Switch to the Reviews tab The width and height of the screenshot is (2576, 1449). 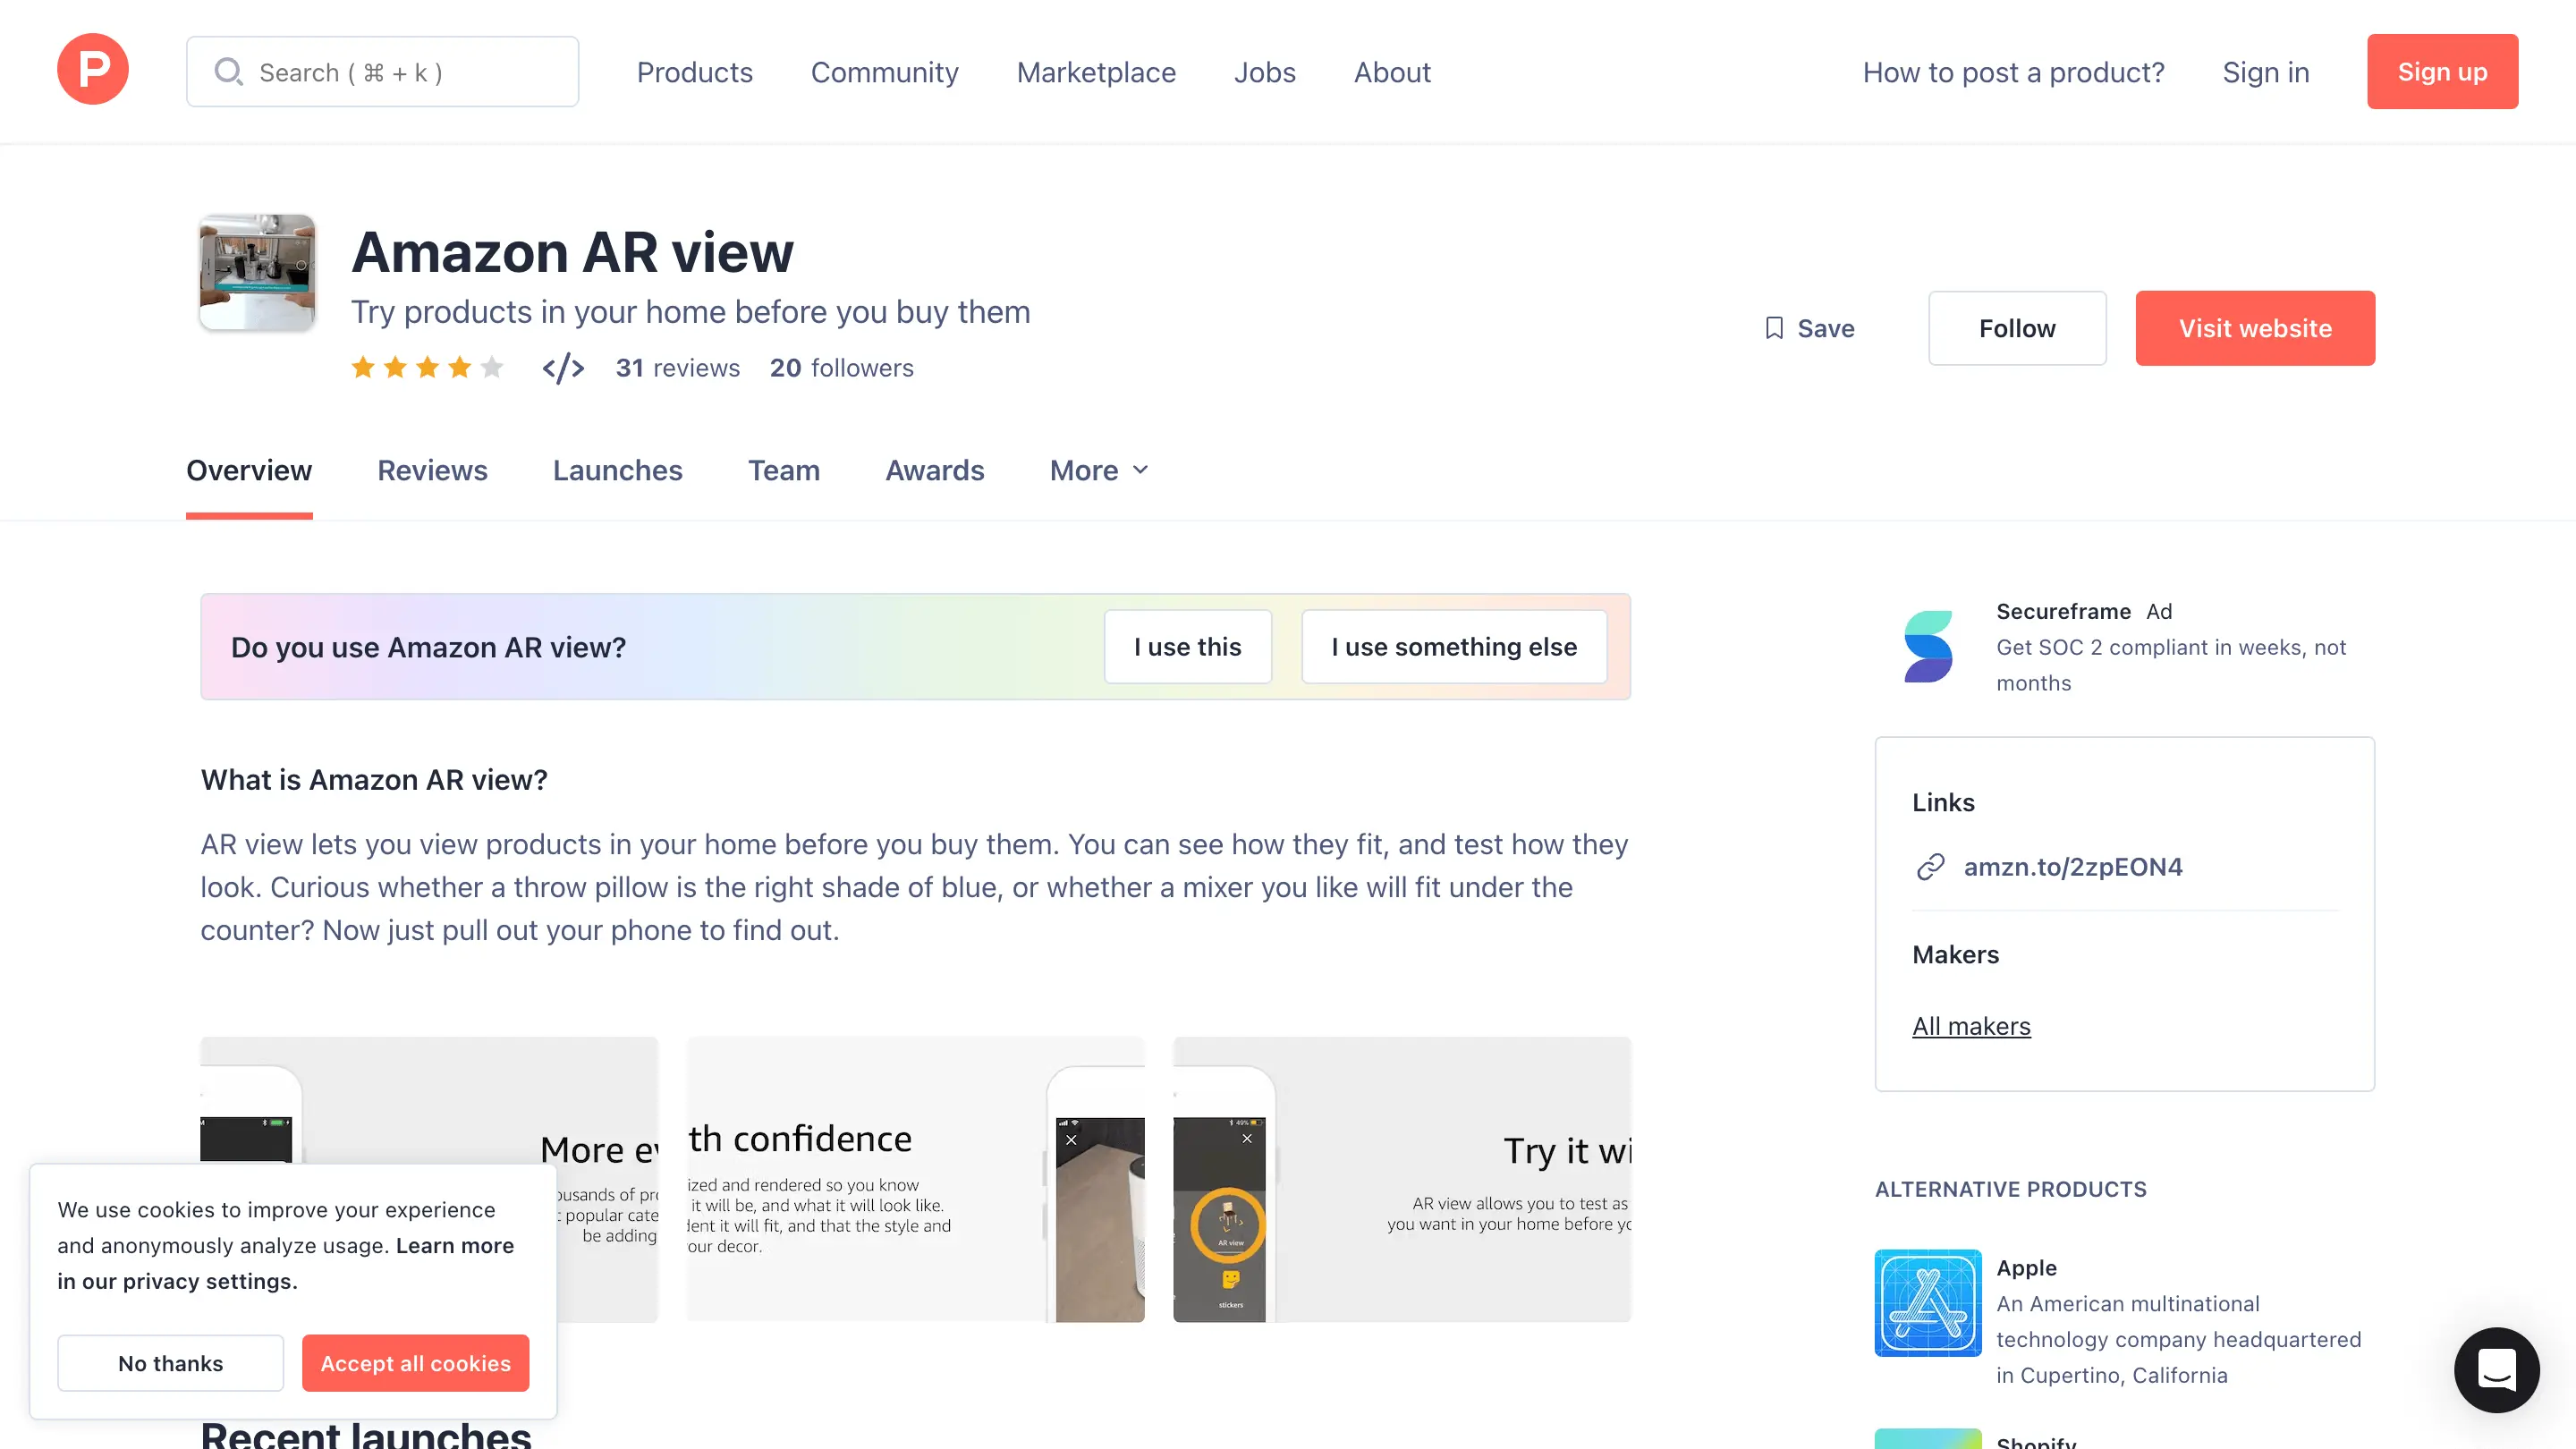tap(432, 470)
